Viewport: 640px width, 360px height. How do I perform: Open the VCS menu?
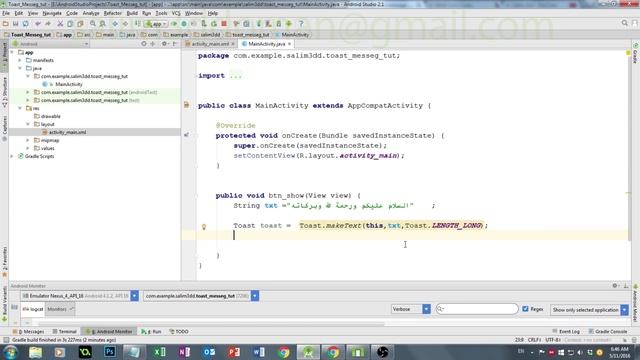[176, 13]
